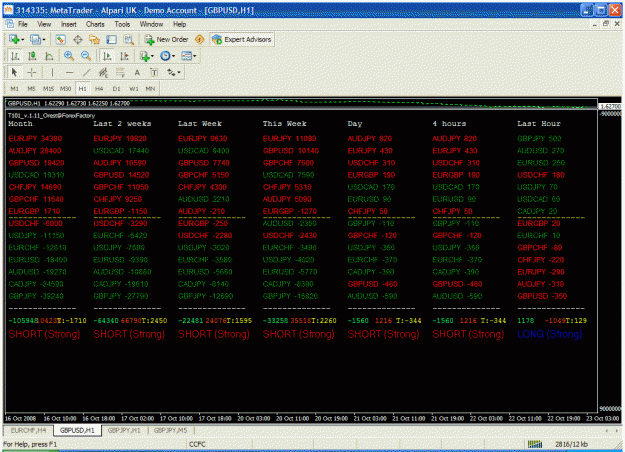Switch to the GBPJPY,H1 chart tab

point(124,430)
